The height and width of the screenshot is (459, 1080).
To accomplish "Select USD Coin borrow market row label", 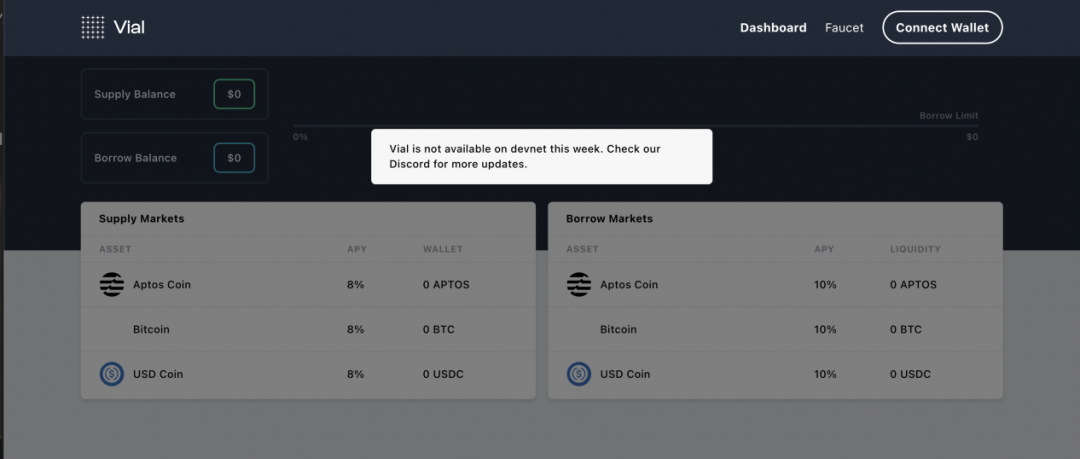I will 625,374.
